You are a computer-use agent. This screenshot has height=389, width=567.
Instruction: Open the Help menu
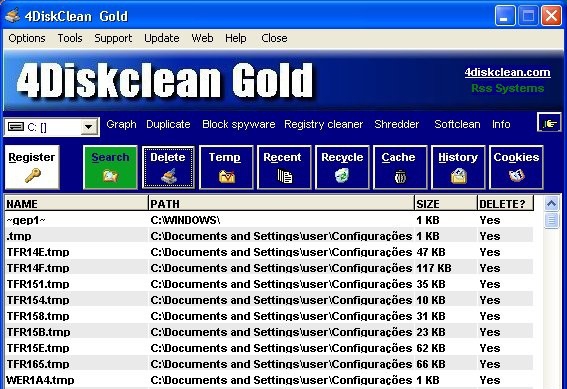[235, 38]
